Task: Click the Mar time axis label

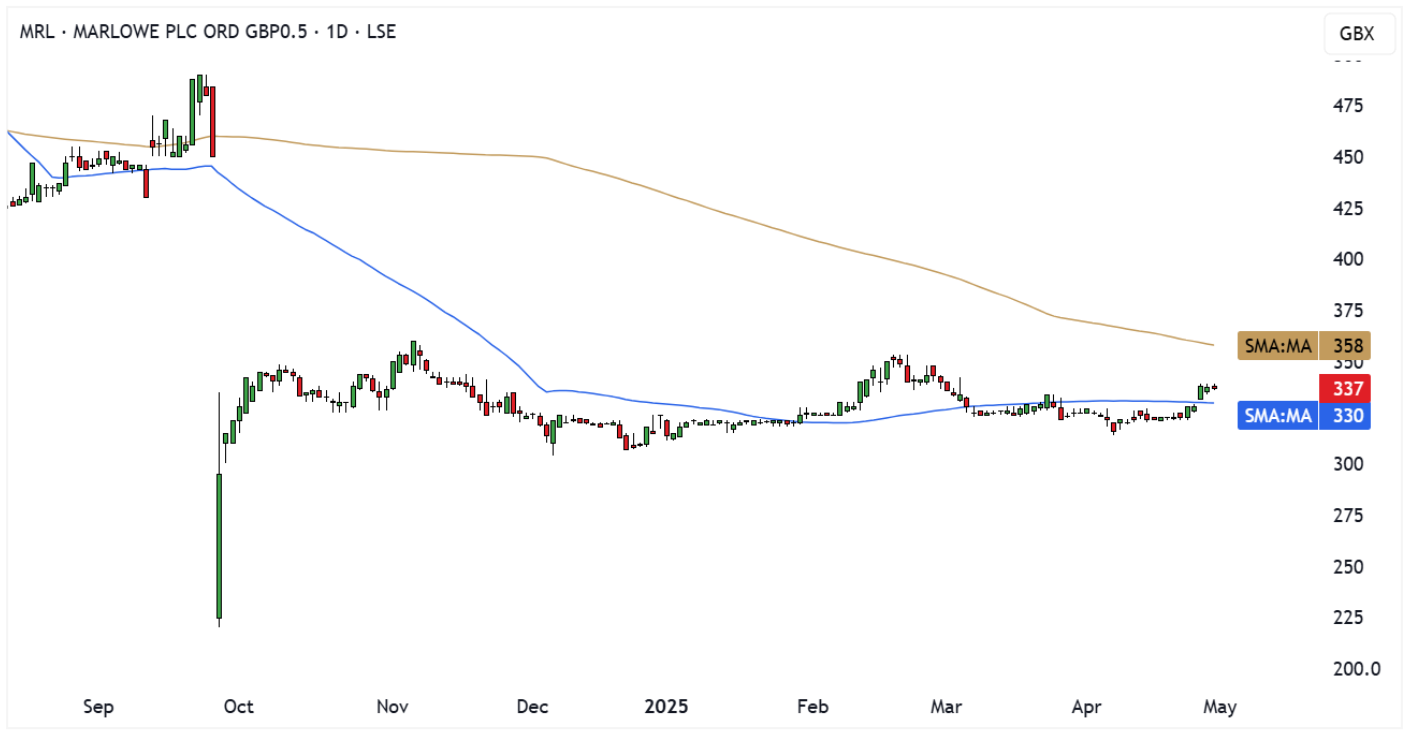Action: pyautogui.click(x=946, y=707)
